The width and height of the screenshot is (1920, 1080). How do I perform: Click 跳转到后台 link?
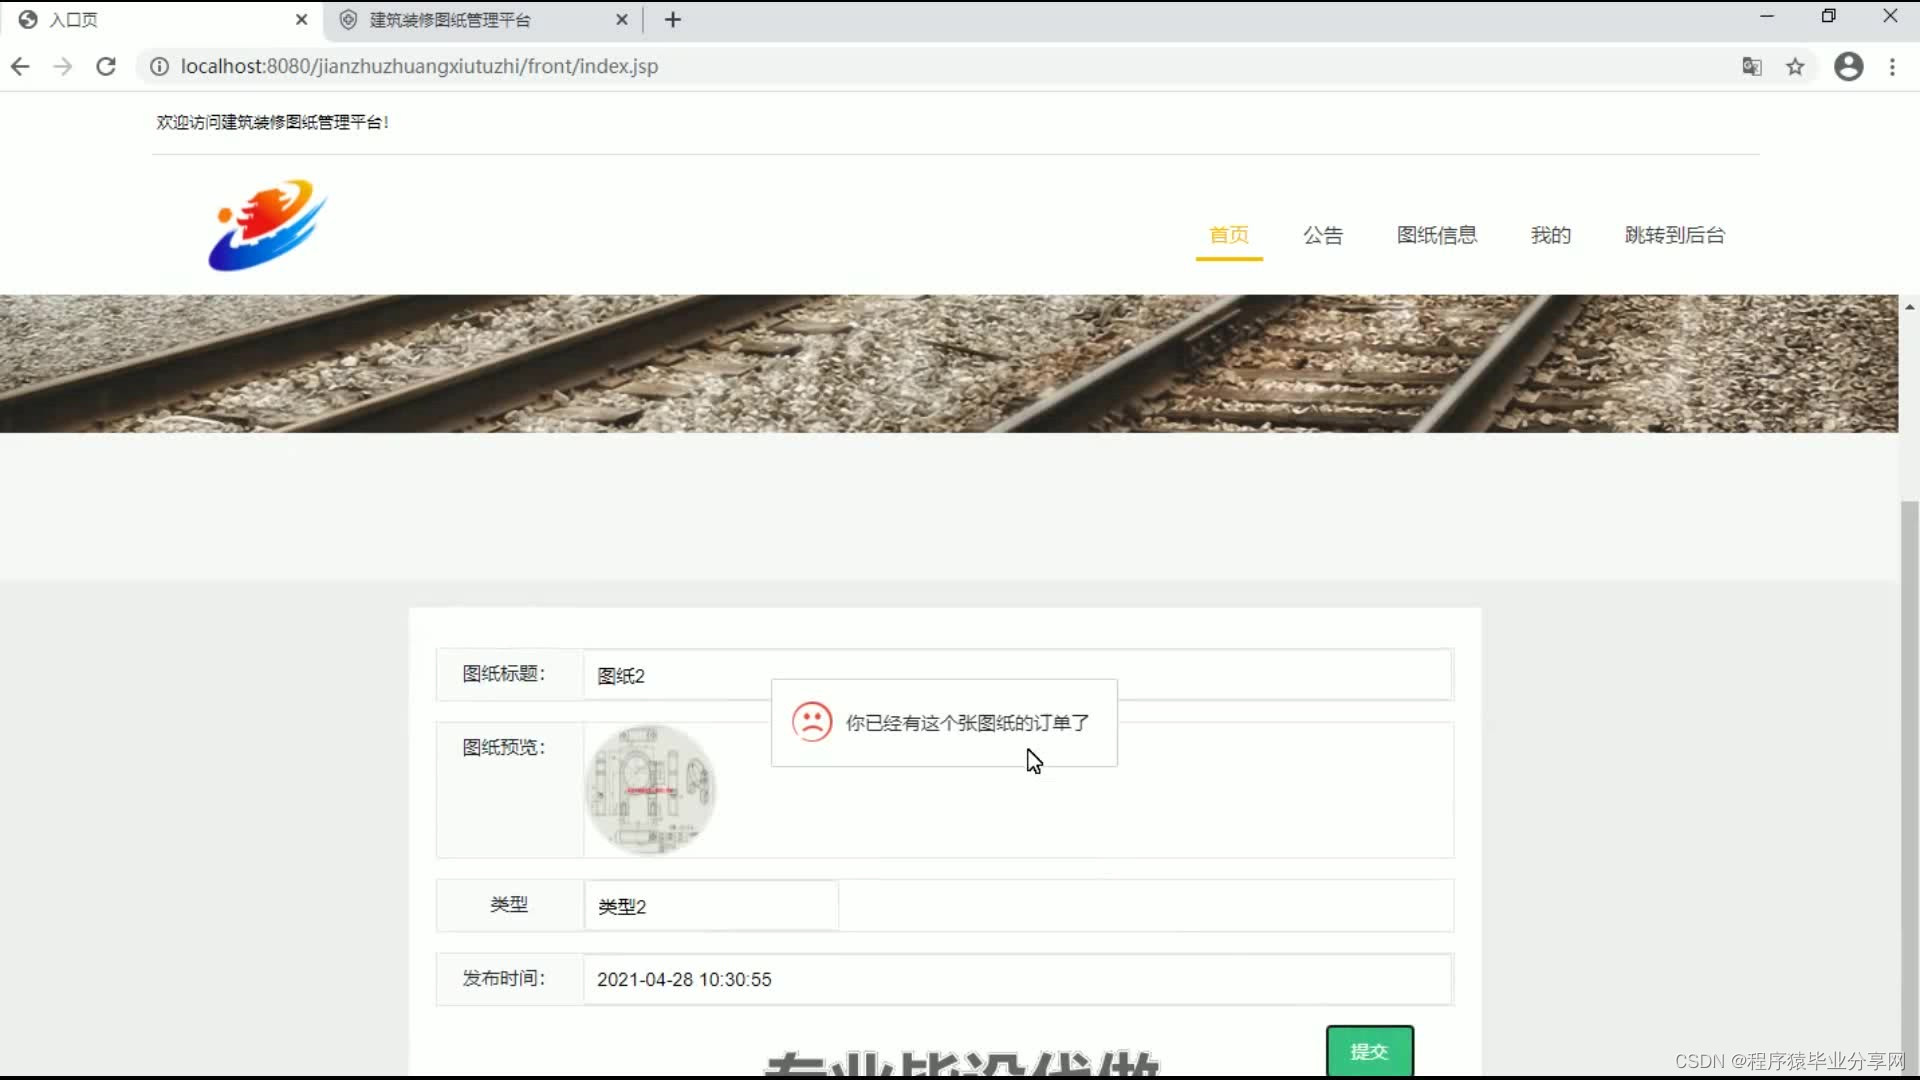coord(1674,235)
